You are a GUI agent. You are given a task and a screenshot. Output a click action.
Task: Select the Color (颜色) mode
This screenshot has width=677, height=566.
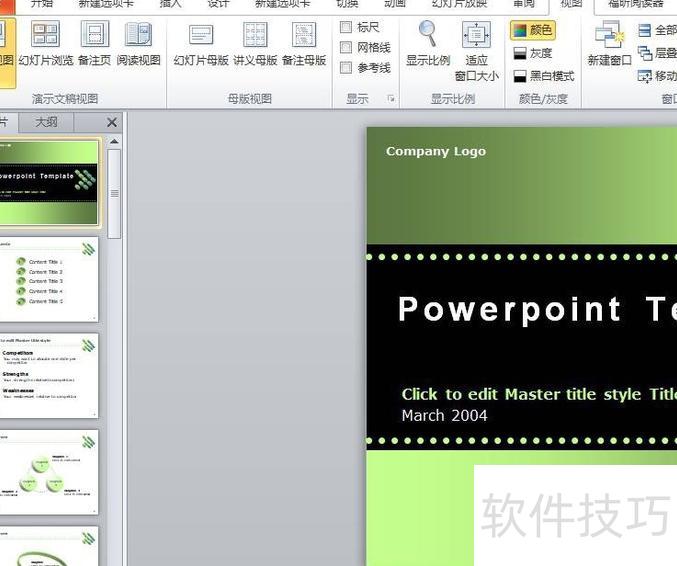(x=532, y=30)
